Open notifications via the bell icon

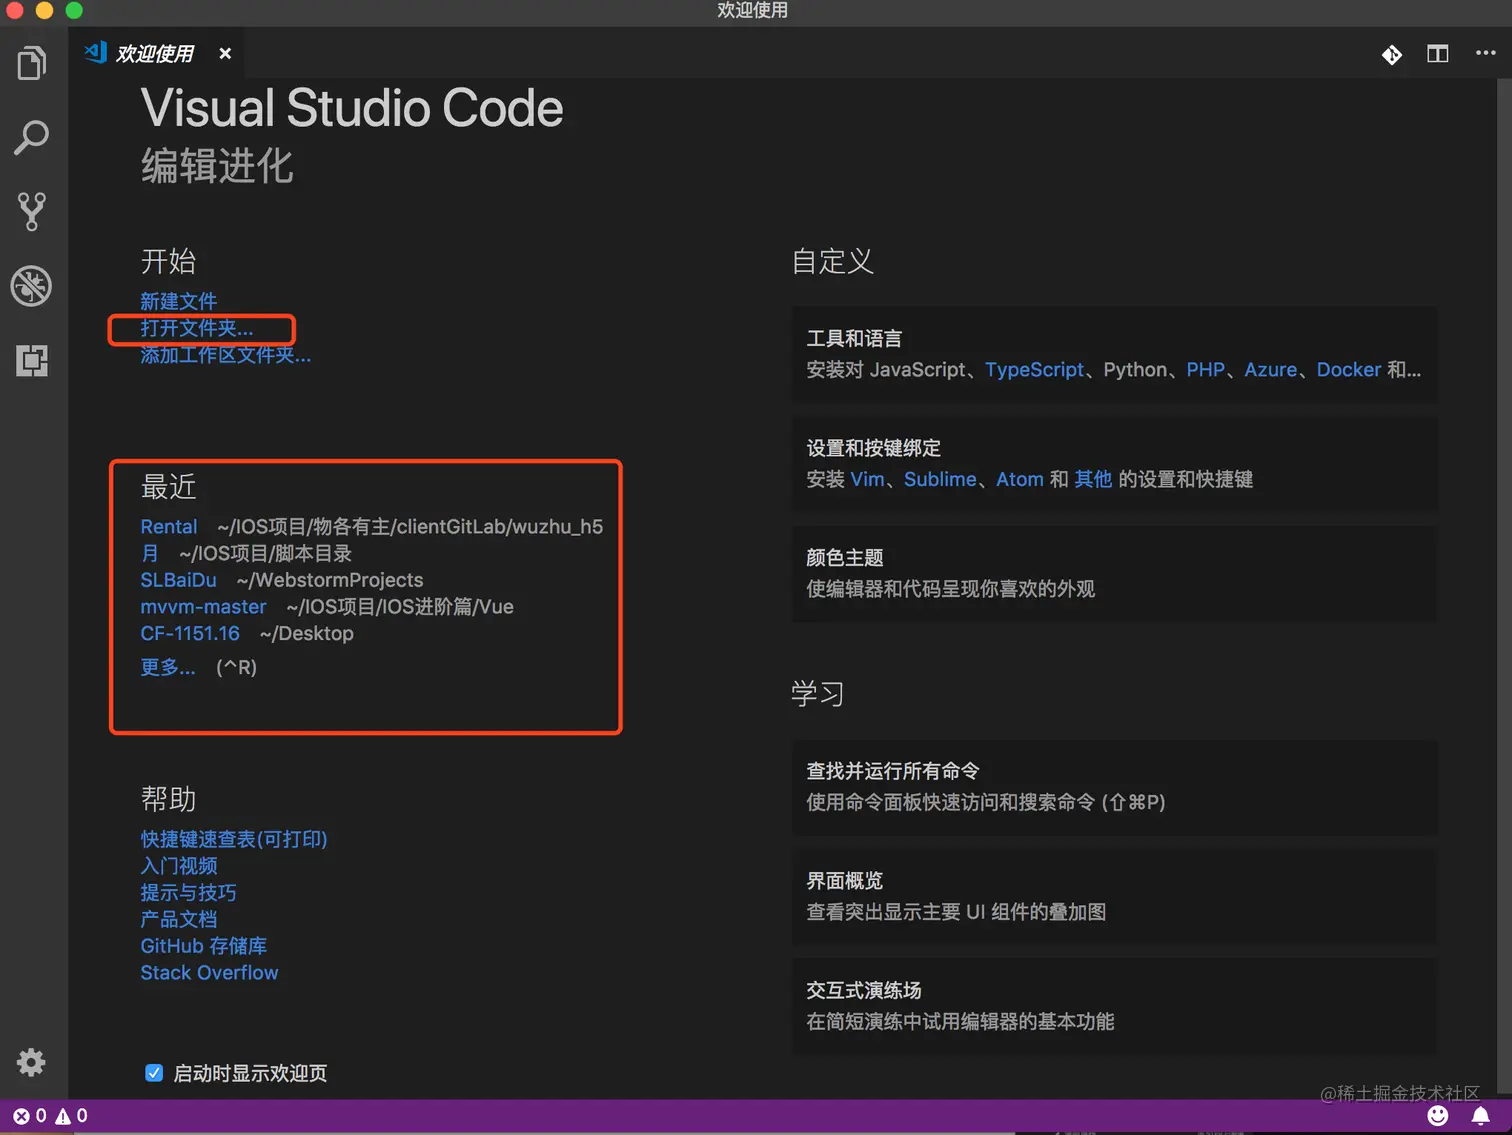1481,1116
